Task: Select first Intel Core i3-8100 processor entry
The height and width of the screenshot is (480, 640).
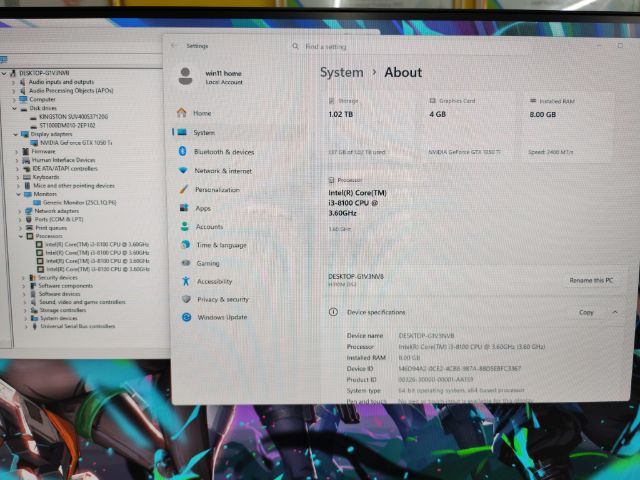Action: pyautogui.click(x=97, y=244)
